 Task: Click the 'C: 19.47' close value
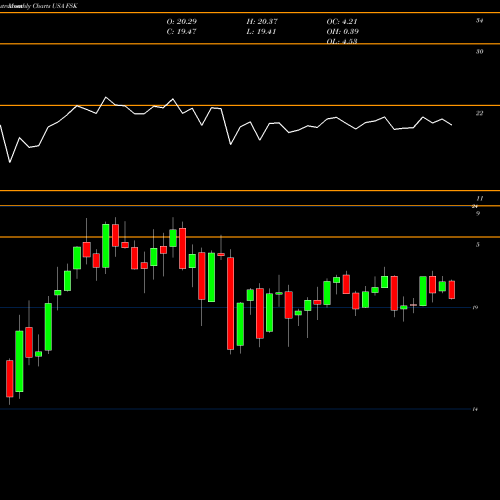coord(181,32)
